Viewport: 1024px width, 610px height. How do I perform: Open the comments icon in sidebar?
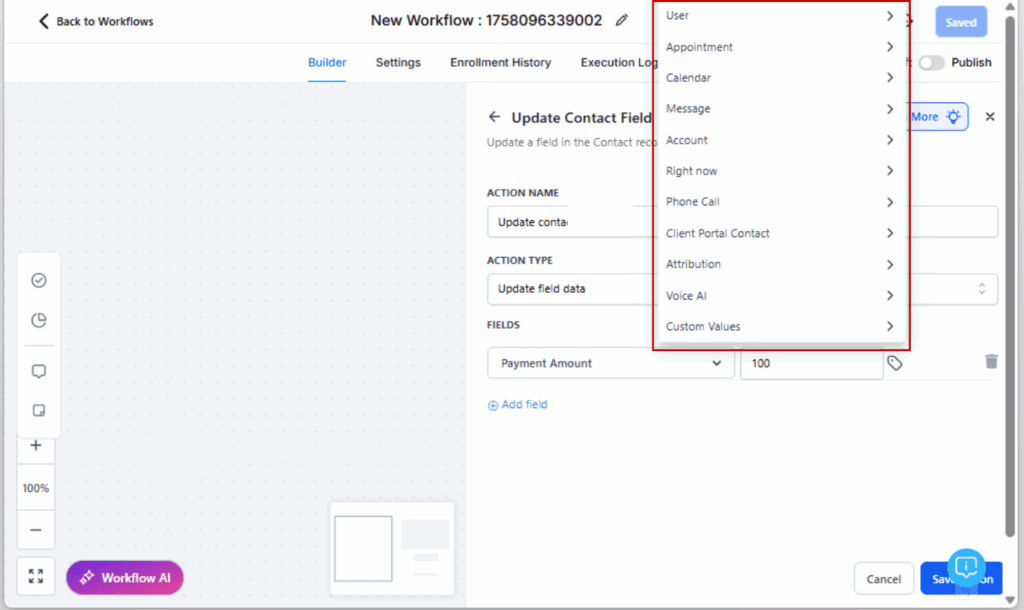pos(39,372)
